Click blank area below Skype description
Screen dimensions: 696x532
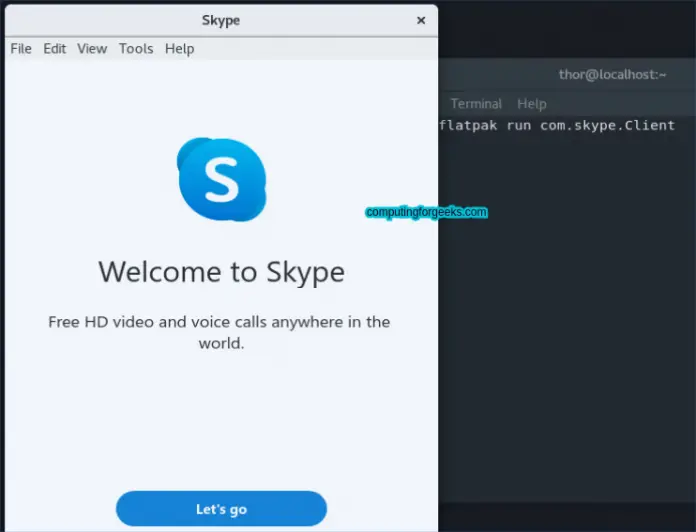(x=221, y=420)
